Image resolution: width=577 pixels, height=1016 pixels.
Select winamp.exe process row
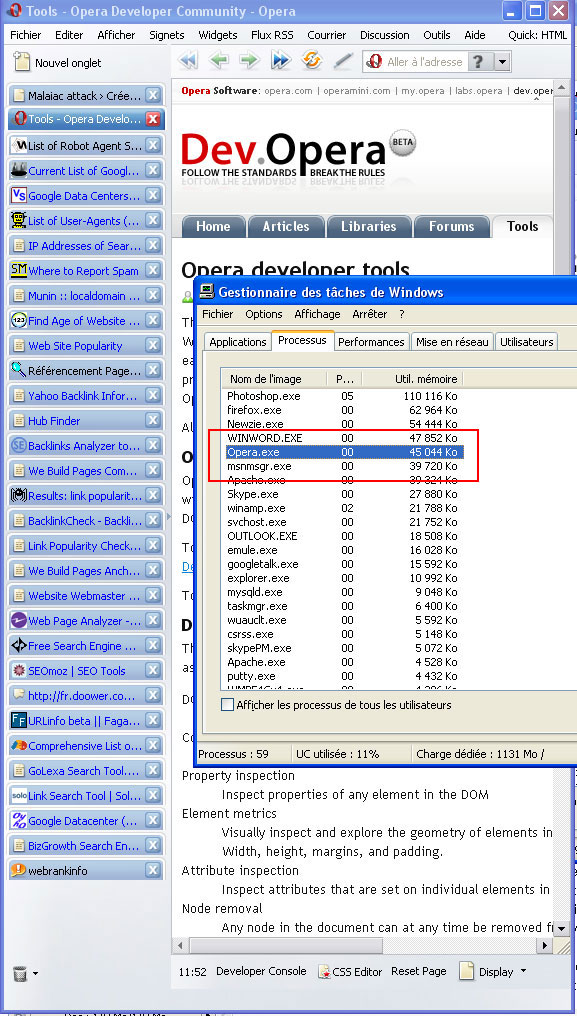pos(344,508)
